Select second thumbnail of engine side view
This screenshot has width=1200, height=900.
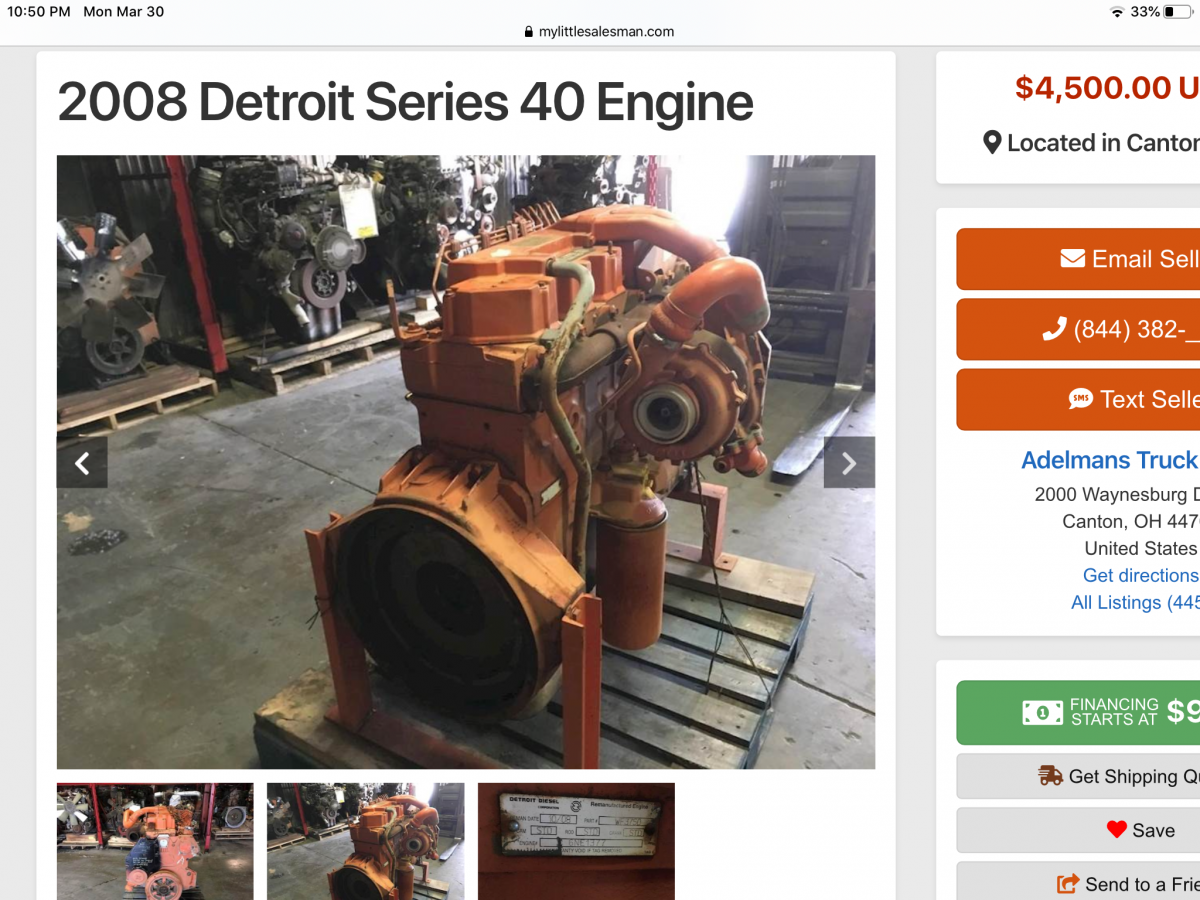tap(365, 841)
